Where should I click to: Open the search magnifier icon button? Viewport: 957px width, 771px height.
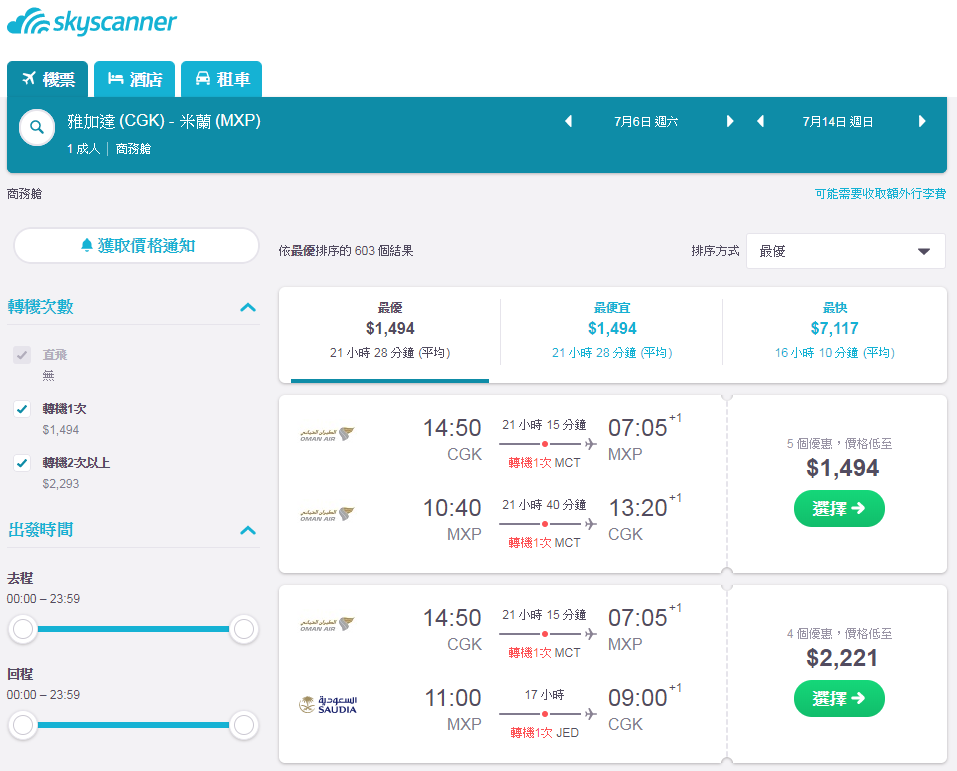(x=37, y=128)
